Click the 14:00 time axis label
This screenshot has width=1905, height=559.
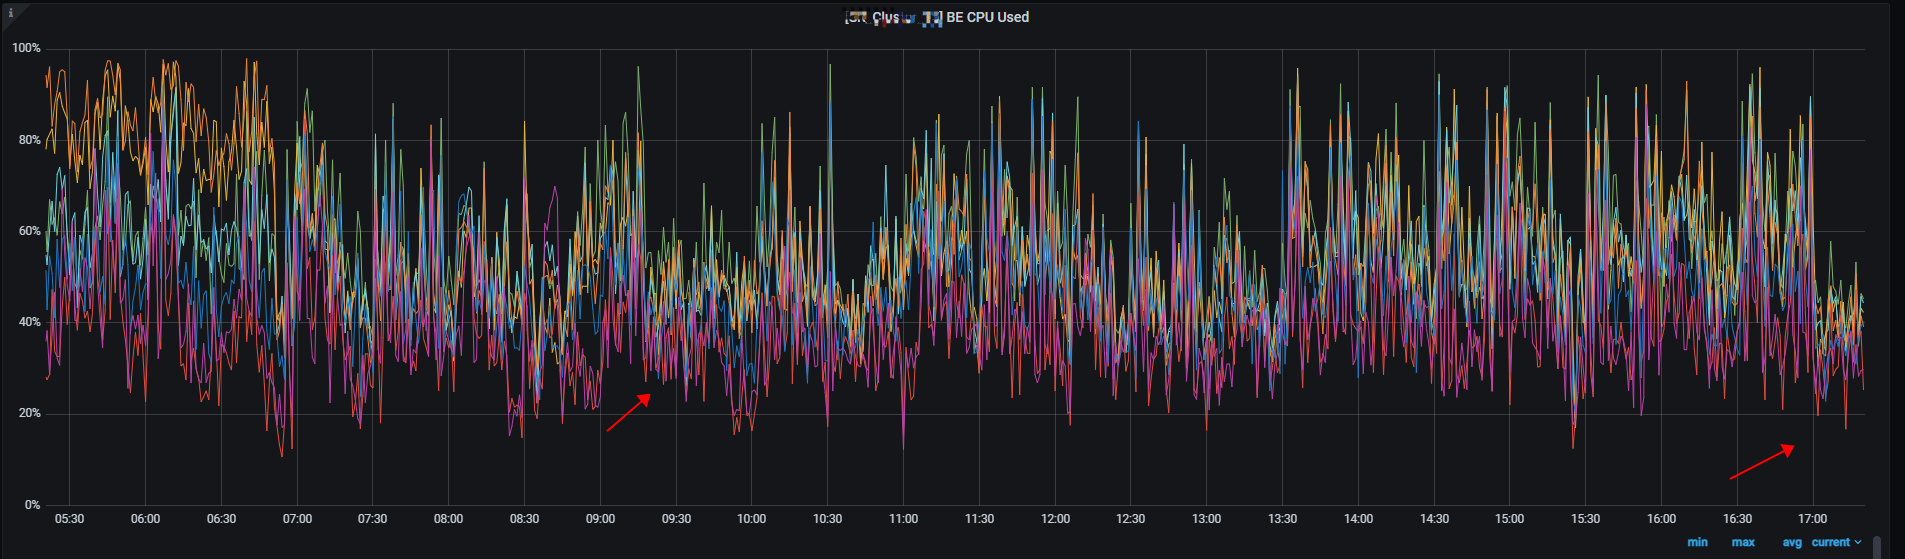pos(1358,519)
